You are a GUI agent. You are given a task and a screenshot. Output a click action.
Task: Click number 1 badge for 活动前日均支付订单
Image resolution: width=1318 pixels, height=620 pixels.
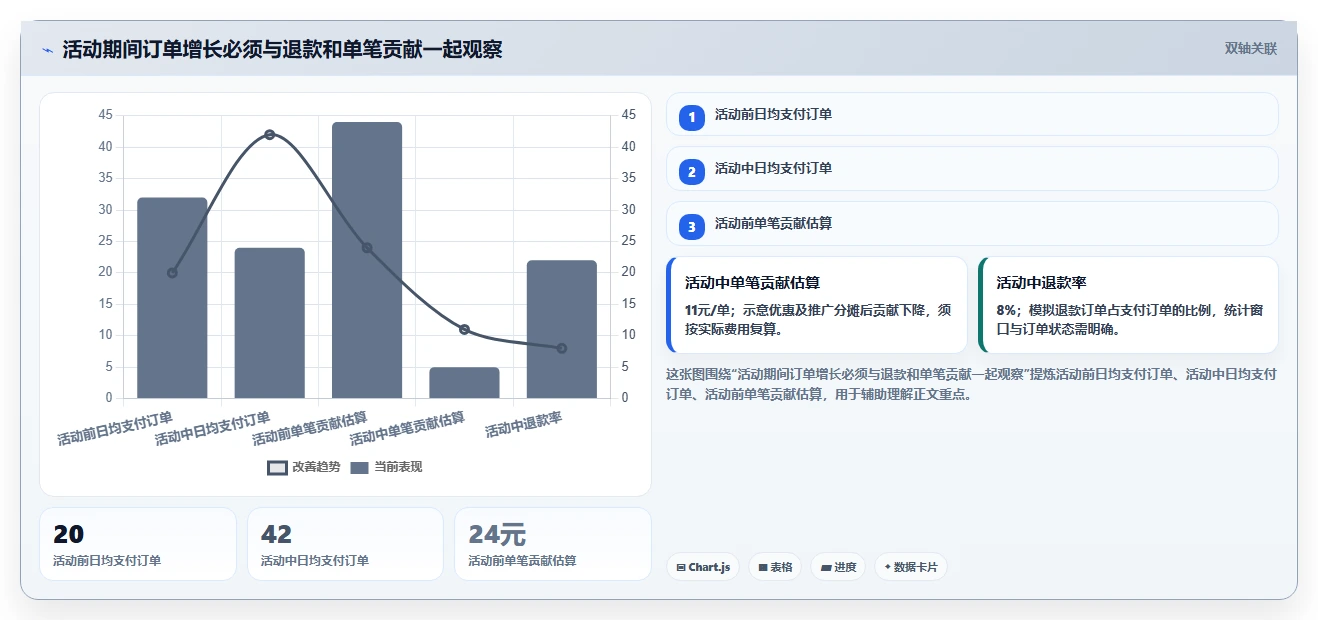tap(692, 118)
